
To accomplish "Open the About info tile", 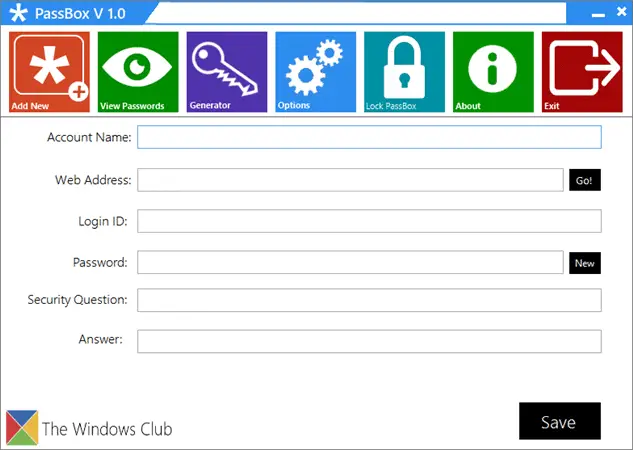I will [493, 72].
